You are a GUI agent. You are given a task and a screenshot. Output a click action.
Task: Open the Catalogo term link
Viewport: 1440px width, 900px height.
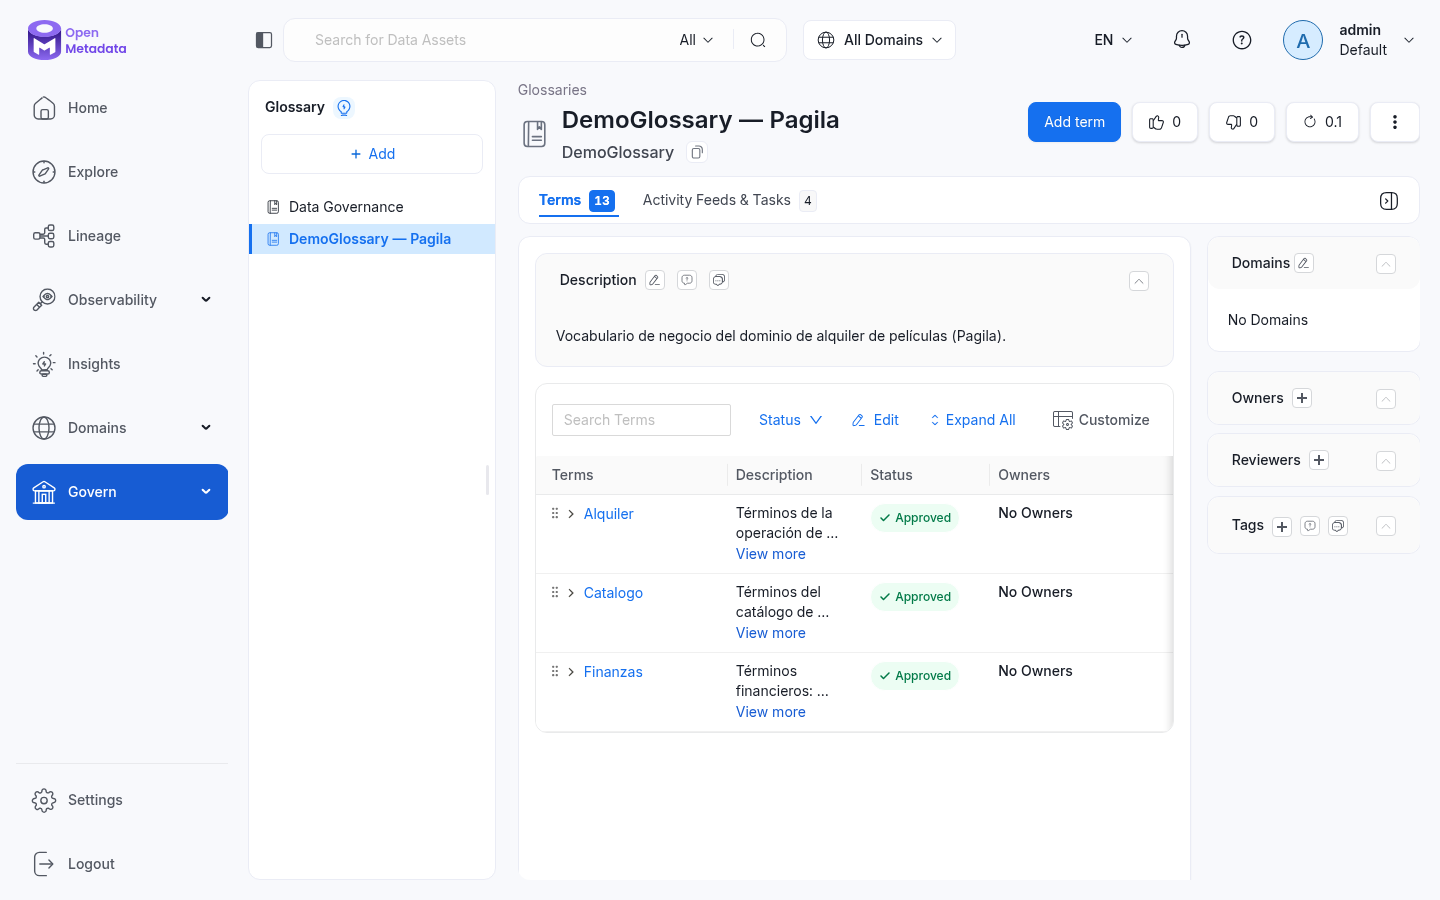point(613,593)
